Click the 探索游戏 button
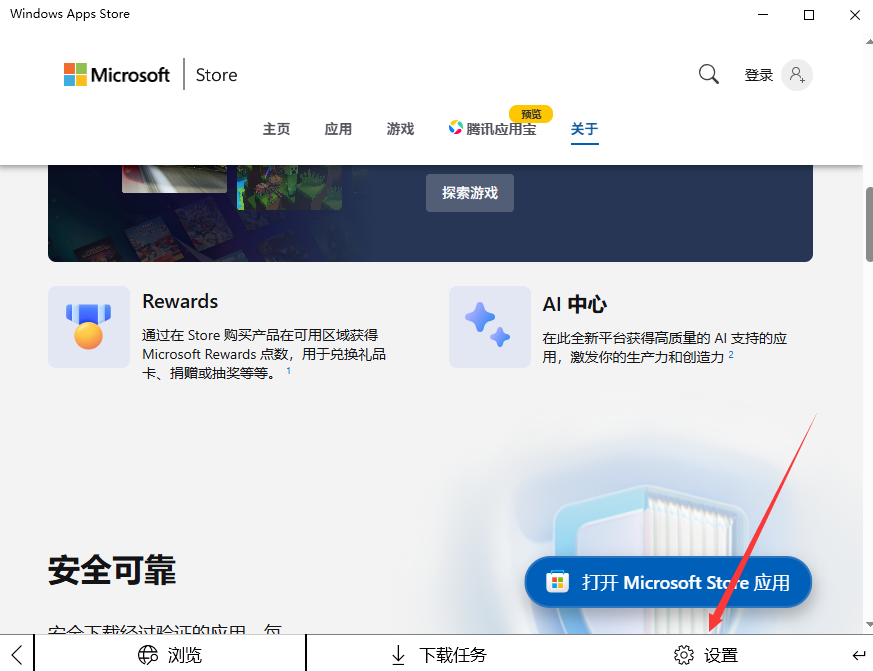Image resolution: width=873 pixels, height=671 pixels. (x=470, y=193)
